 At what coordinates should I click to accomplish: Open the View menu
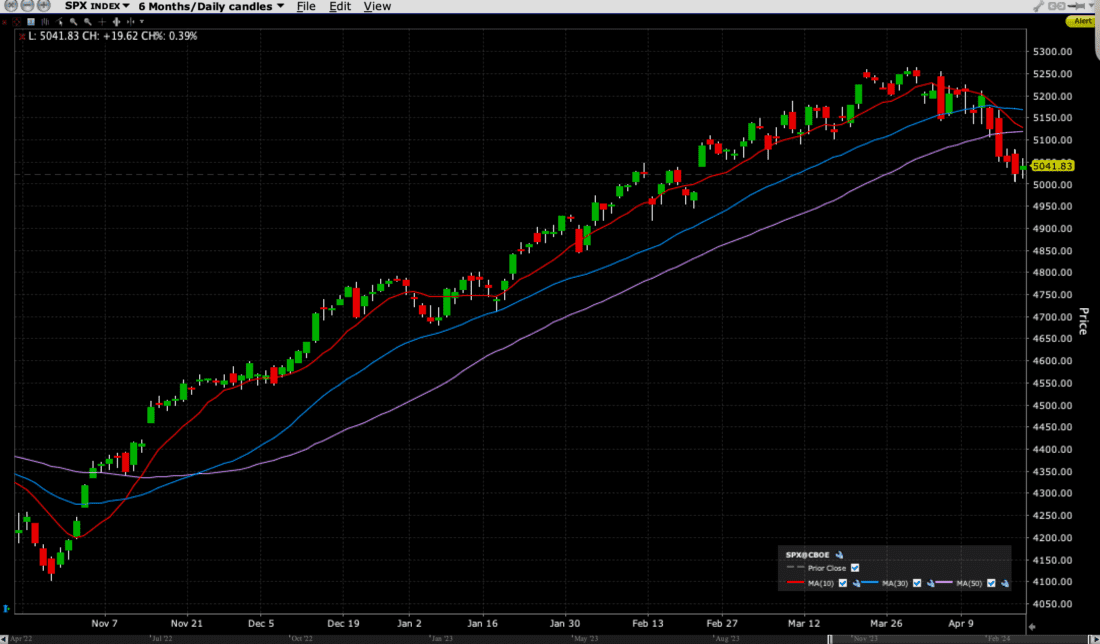click(x=377, y=6)
